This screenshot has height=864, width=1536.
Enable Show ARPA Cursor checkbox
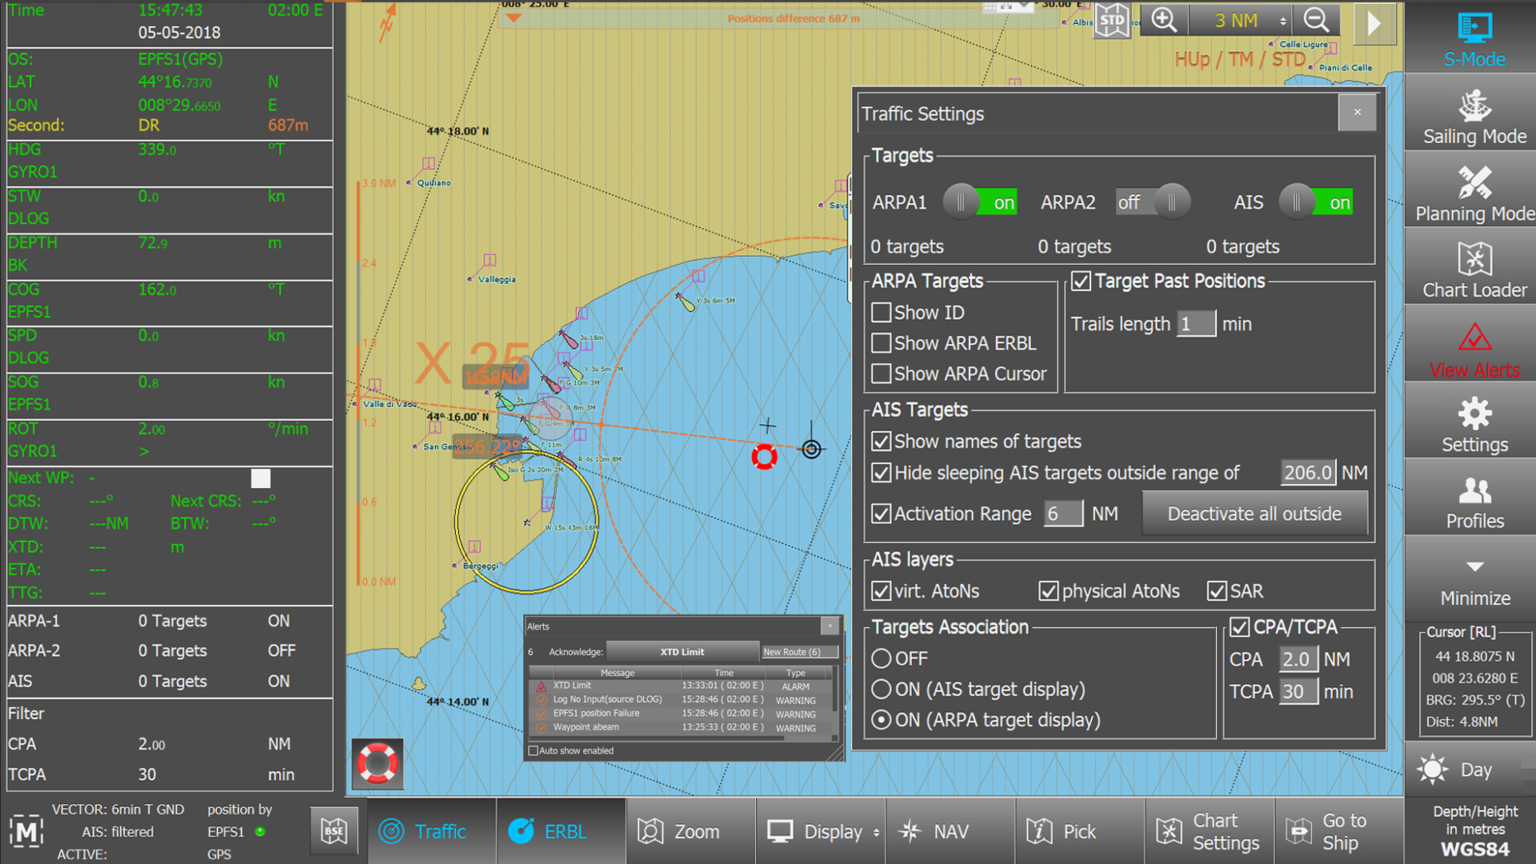[x=881, y=373]
